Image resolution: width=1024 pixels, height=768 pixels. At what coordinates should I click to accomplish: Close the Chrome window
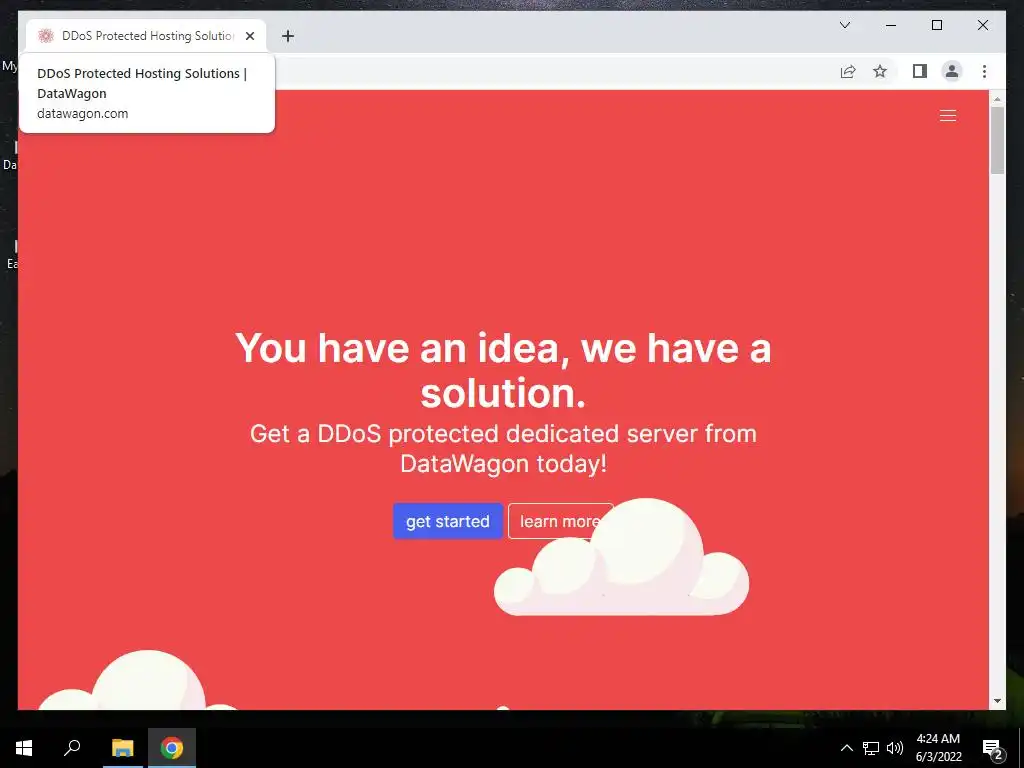pos(982,25)
